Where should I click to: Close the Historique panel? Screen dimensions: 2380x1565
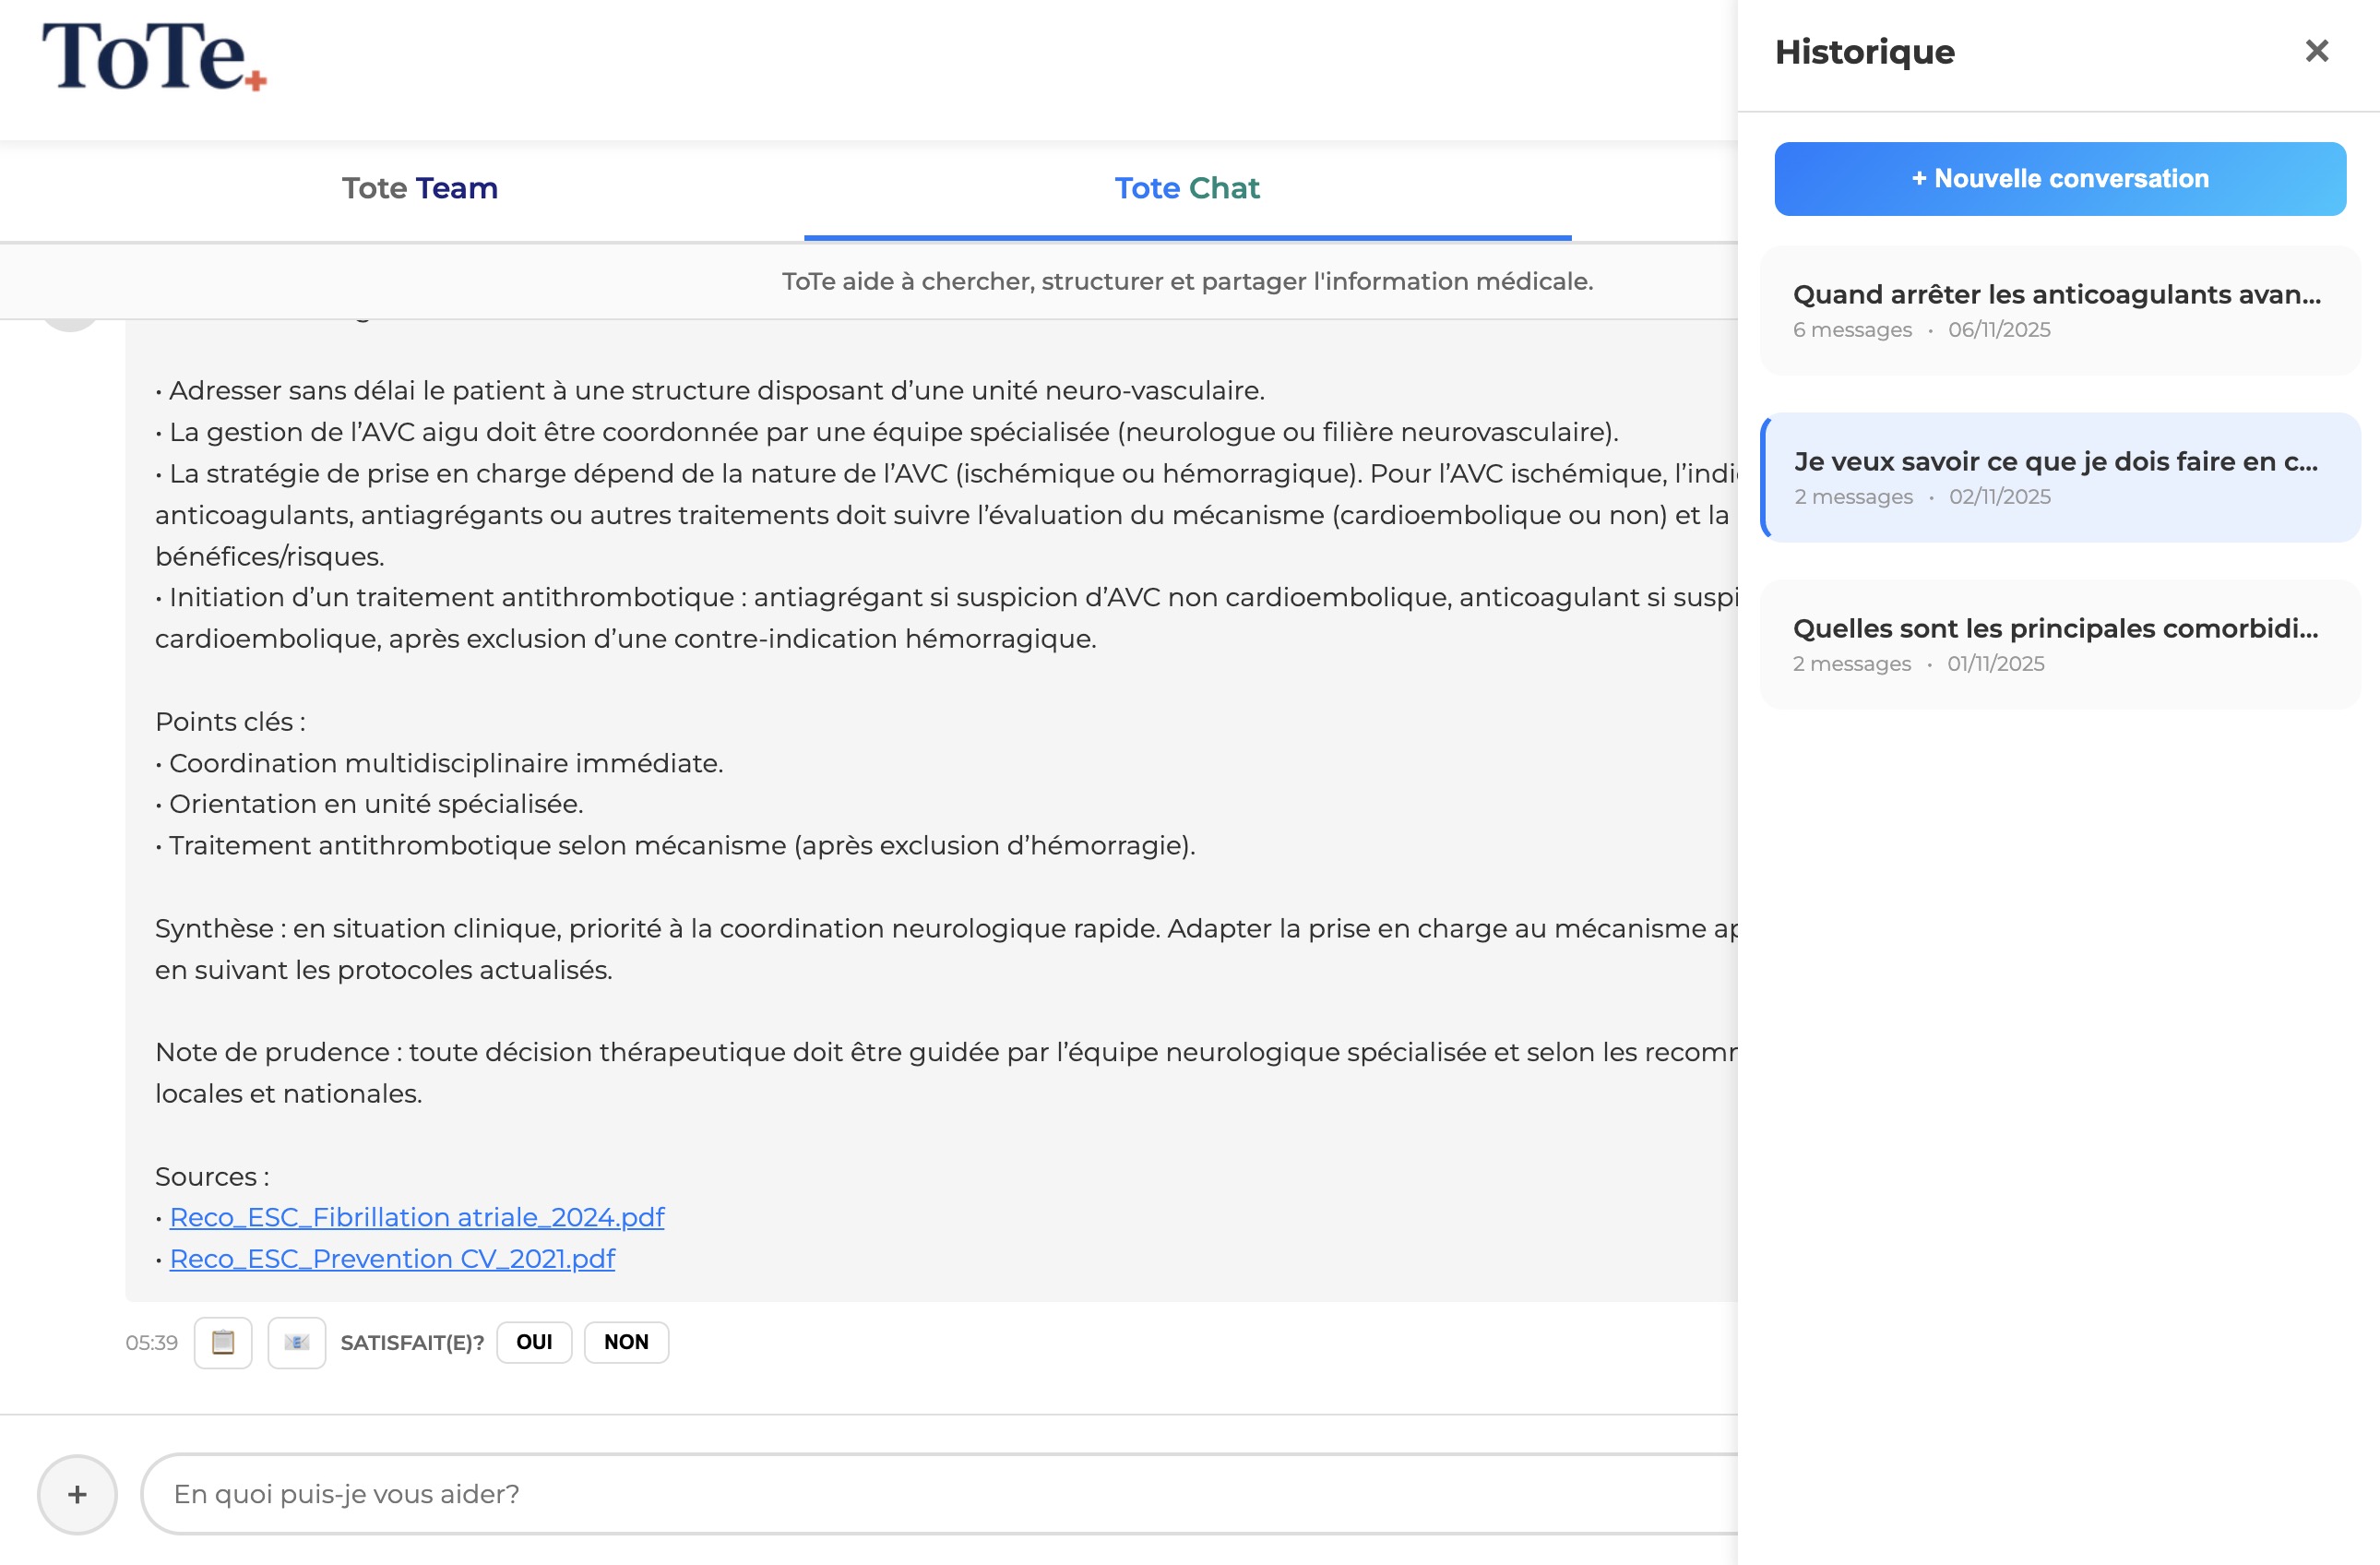click(x=2317, y=51)
